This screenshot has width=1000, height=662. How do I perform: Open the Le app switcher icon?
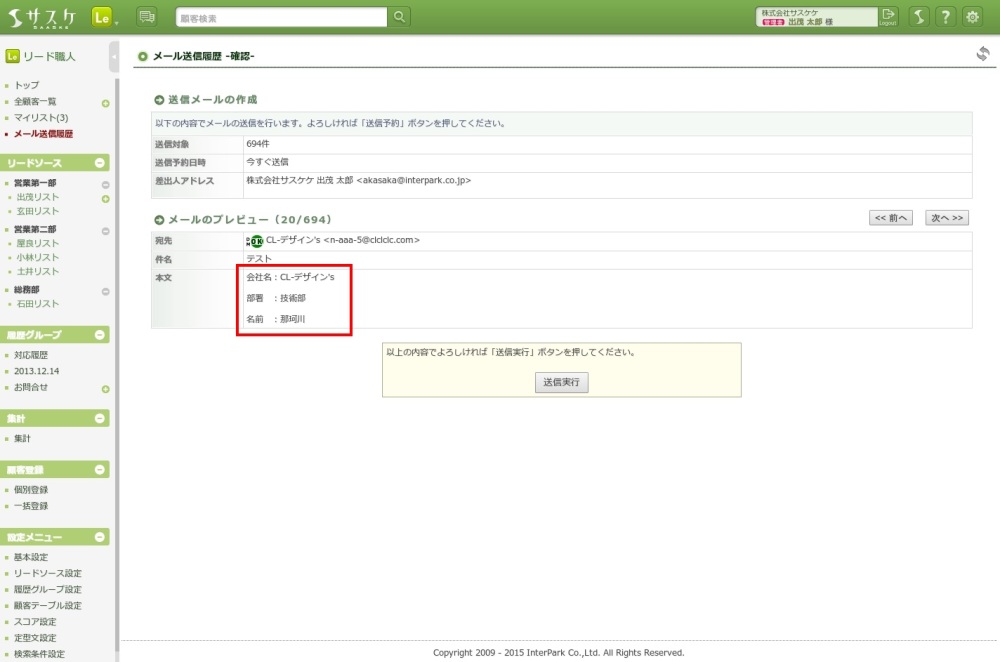(102, 17)
